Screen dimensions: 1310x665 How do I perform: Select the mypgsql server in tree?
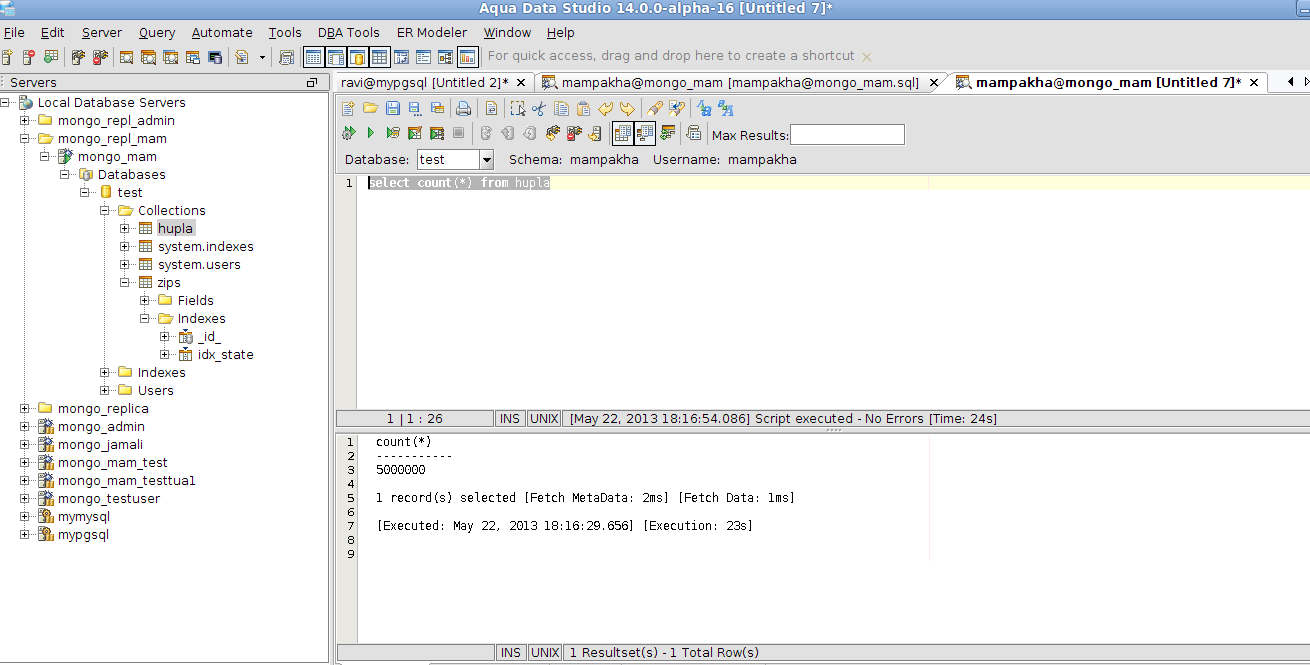tap(83, 534)
